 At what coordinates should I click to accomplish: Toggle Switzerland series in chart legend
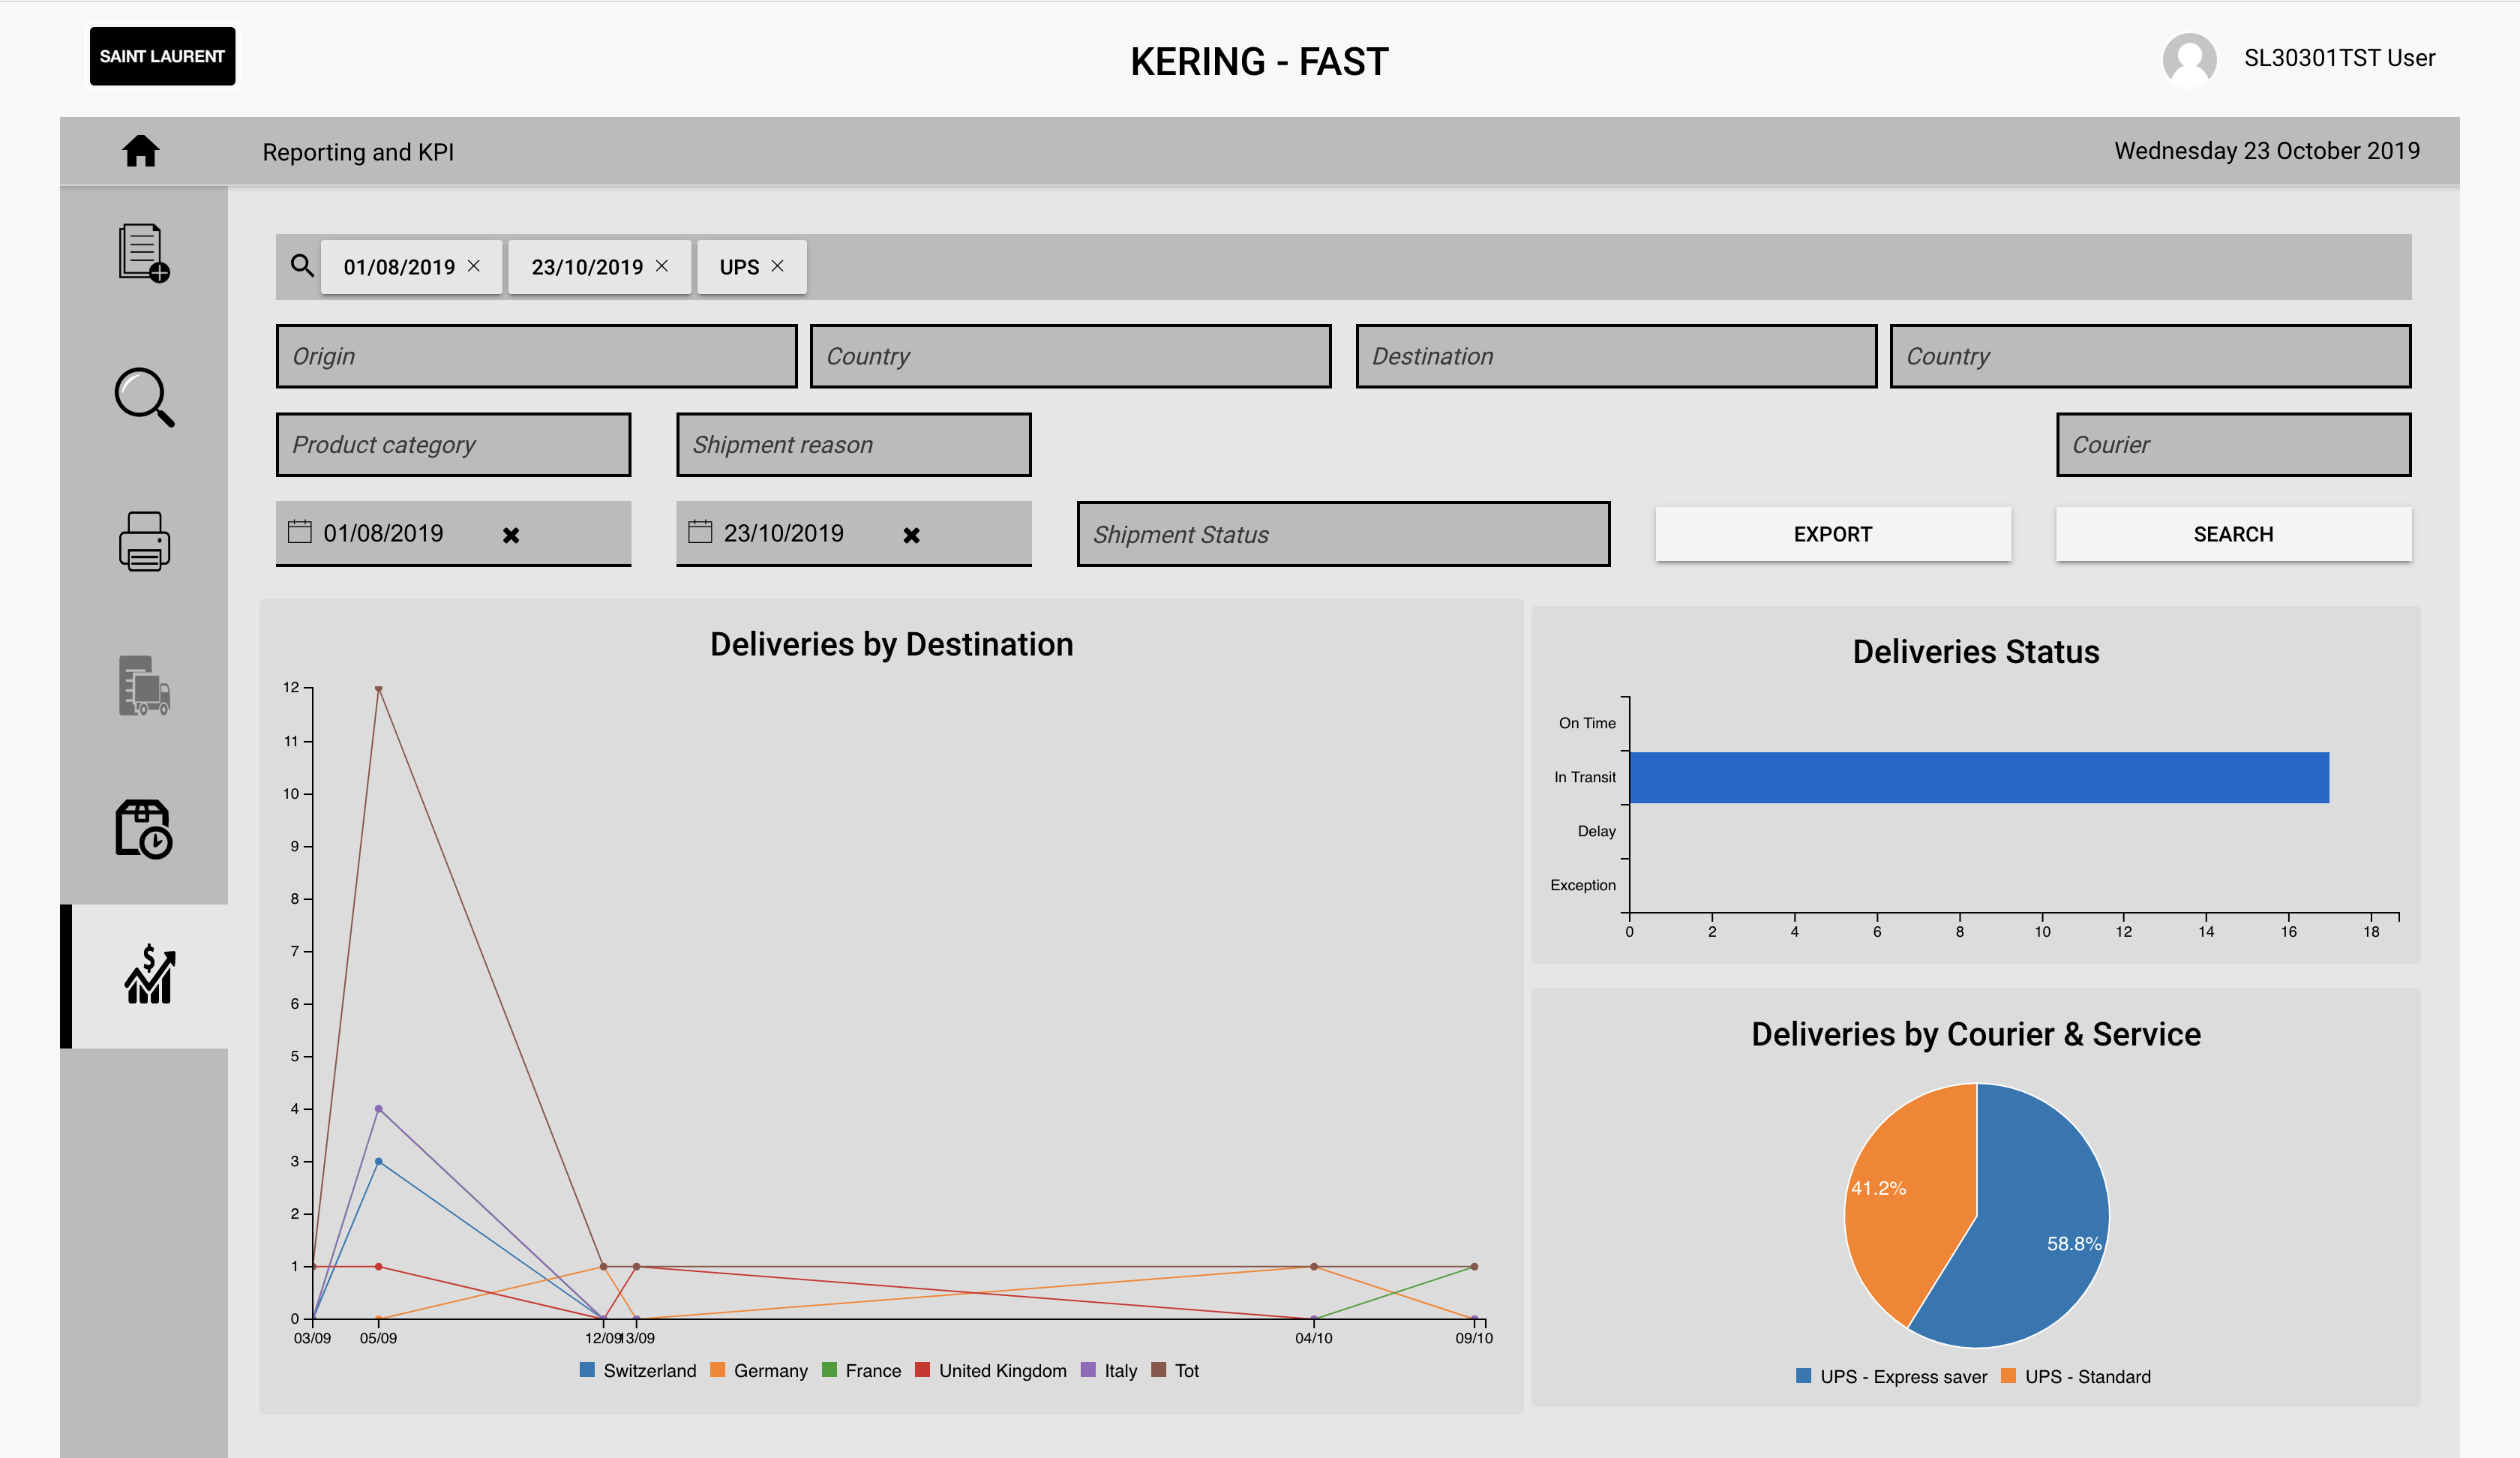[638, 1370]
